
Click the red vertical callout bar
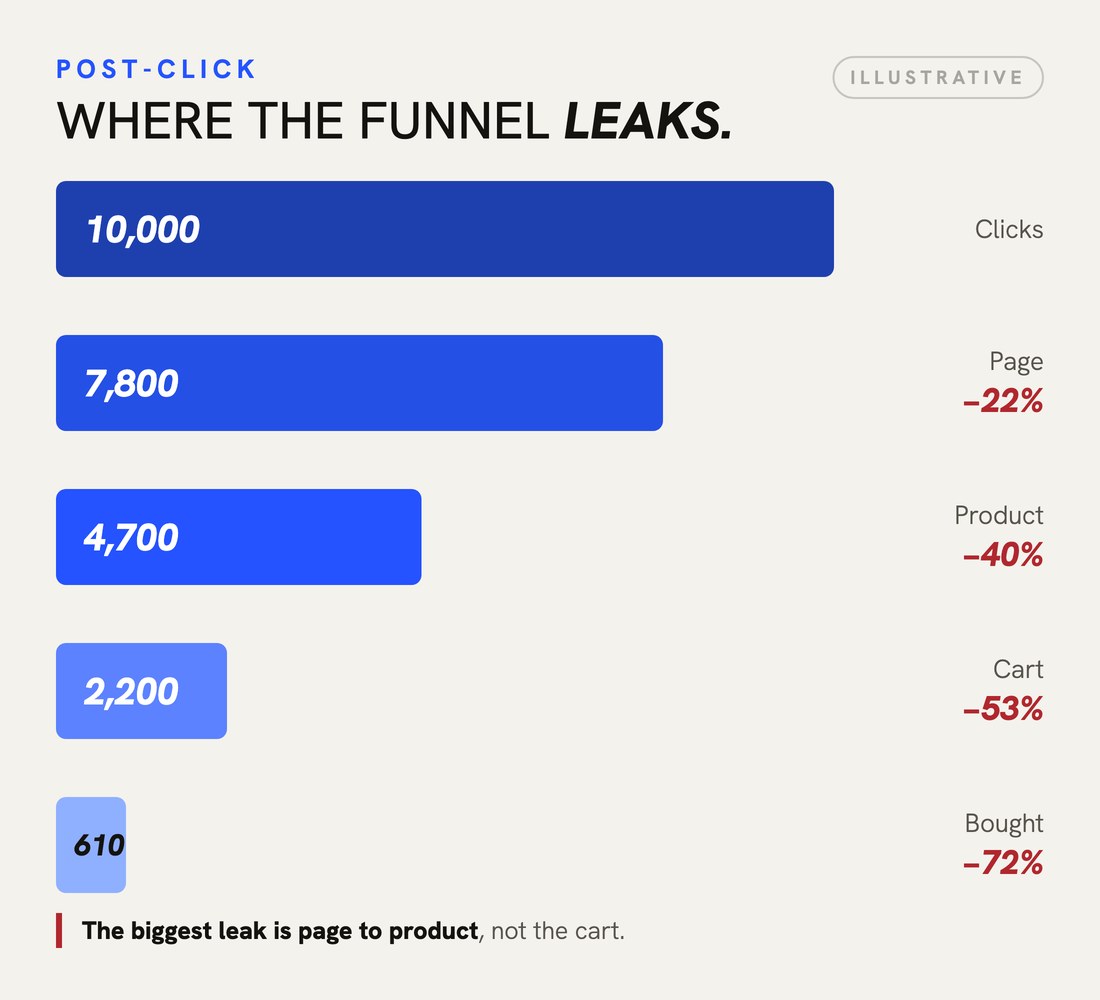[59, 931]
